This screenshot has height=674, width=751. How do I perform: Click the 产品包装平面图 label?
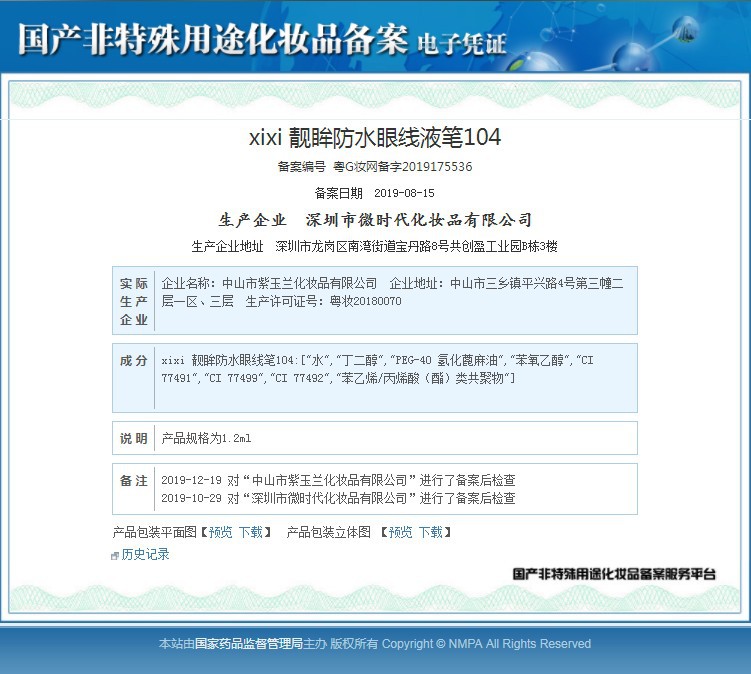tap(155, 532)
